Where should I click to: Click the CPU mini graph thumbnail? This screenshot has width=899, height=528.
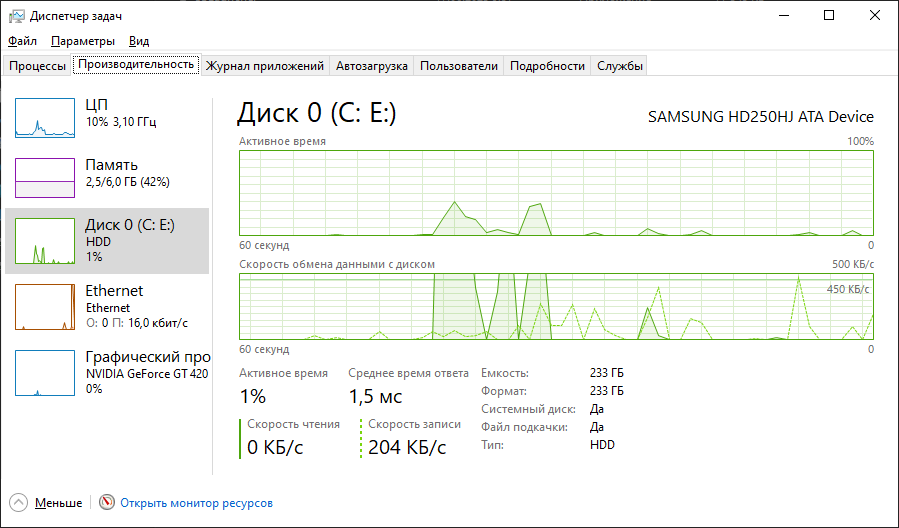pos(45,117)
